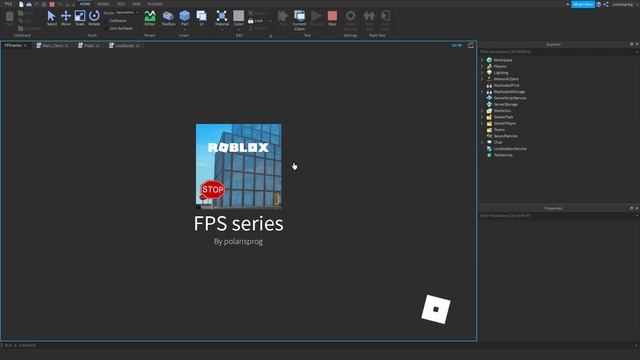Insert a Part using the Part icon

[x=184, y=16]
